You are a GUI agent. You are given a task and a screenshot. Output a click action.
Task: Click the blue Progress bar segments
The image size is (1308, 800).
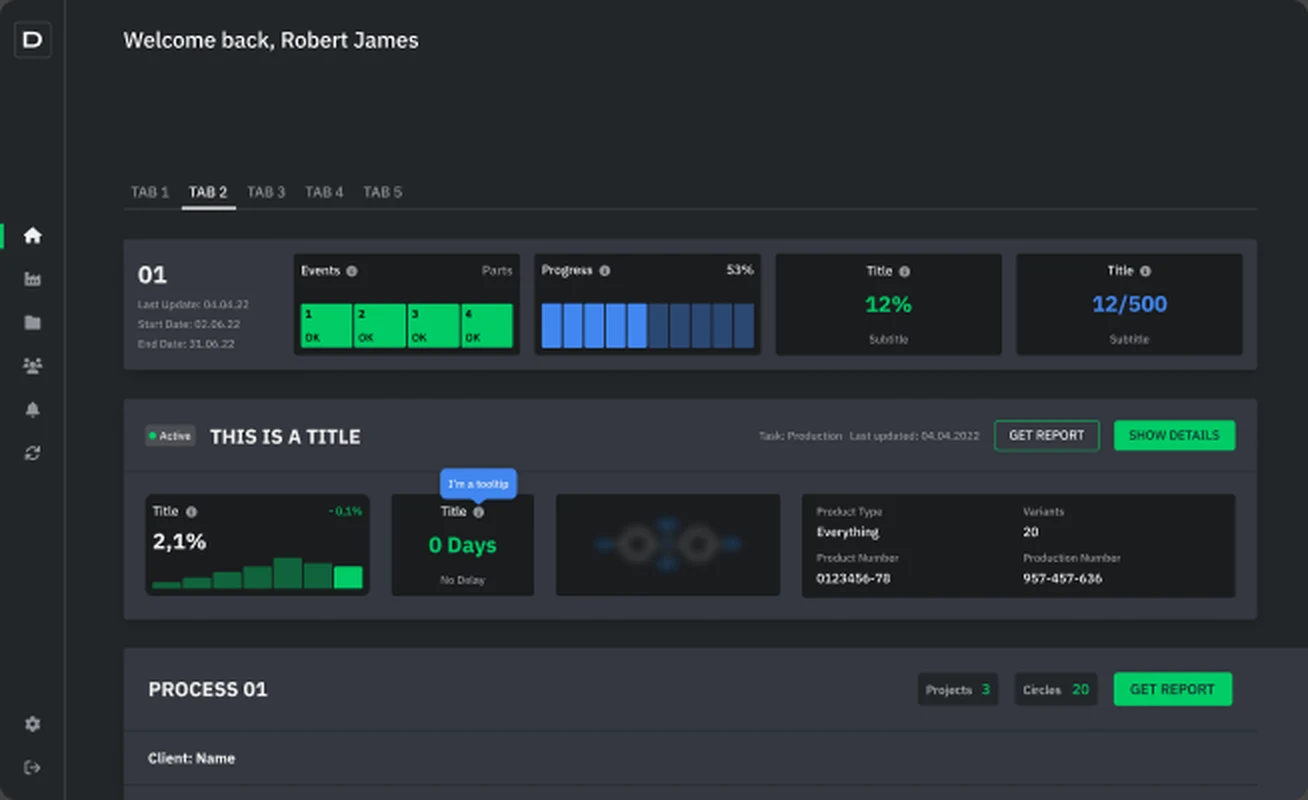click(x=647, y=326)
